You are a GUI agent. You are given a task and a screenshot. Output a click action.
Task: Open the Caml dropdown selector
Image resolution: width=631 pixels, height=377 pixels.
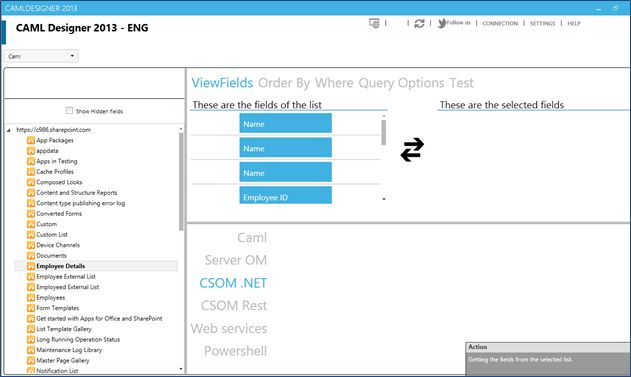41,56
